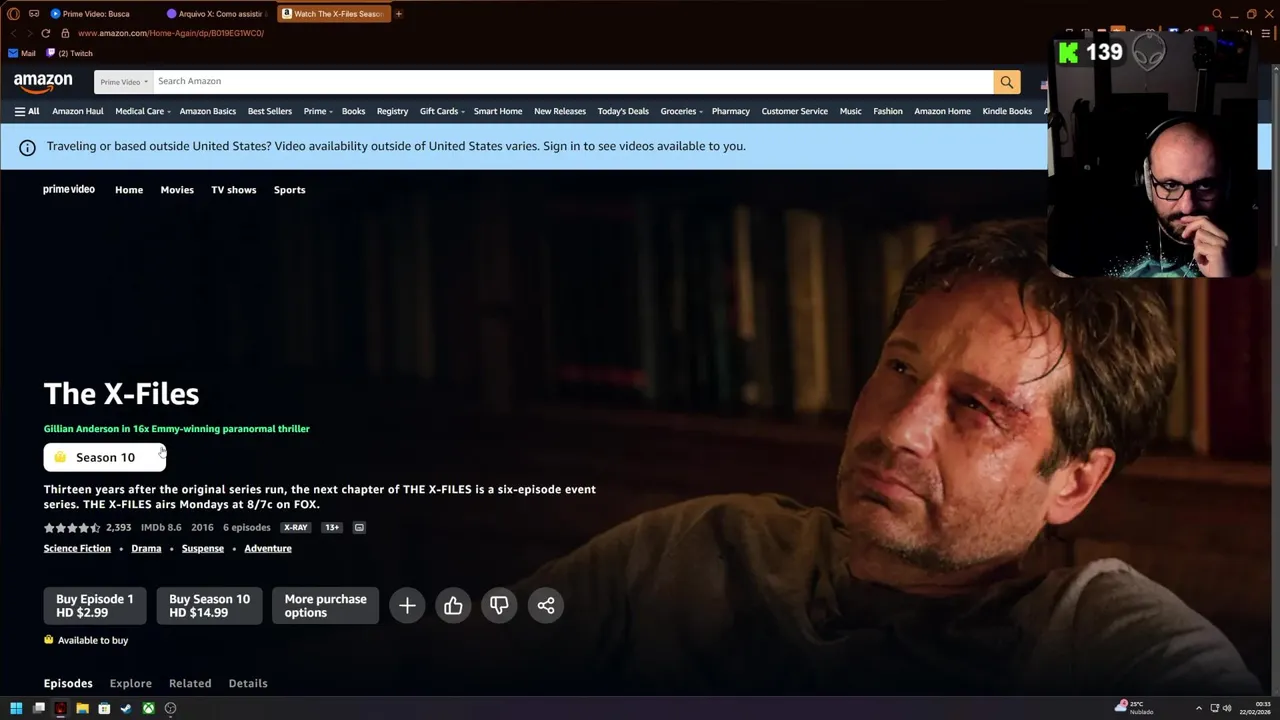
Task: Reload the page in browser toolbar
Action: pyautogui.click(x=45, y=33)
